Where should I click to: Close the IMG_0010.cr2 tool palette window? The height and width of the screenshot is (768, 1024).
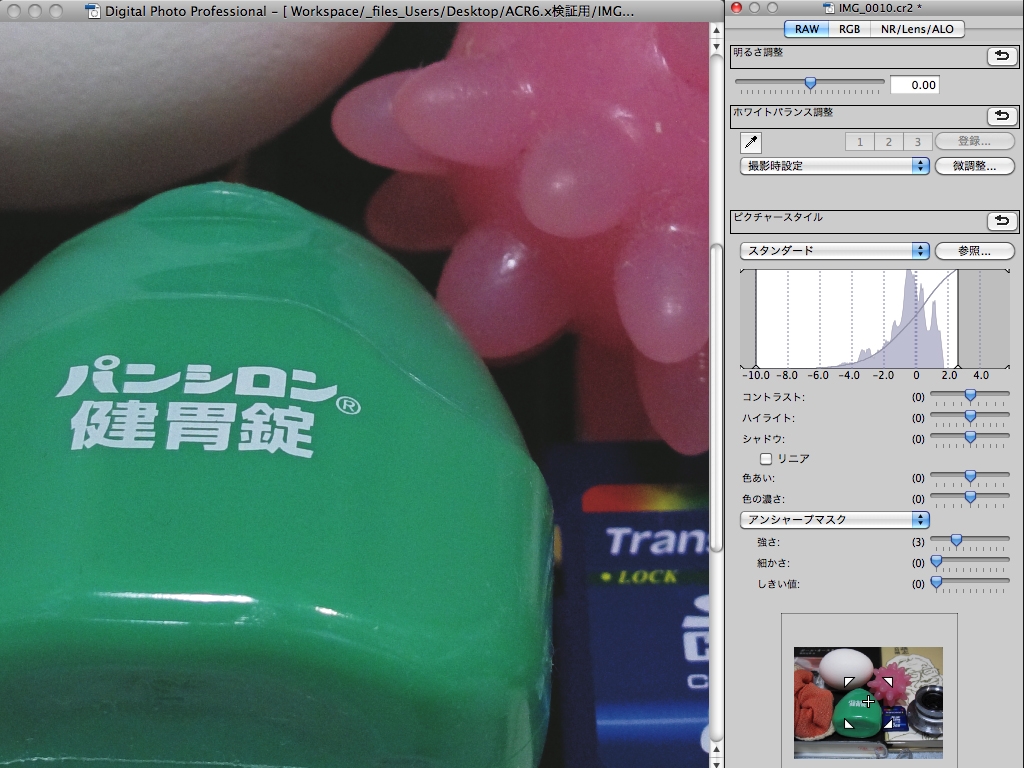[736, 8]
